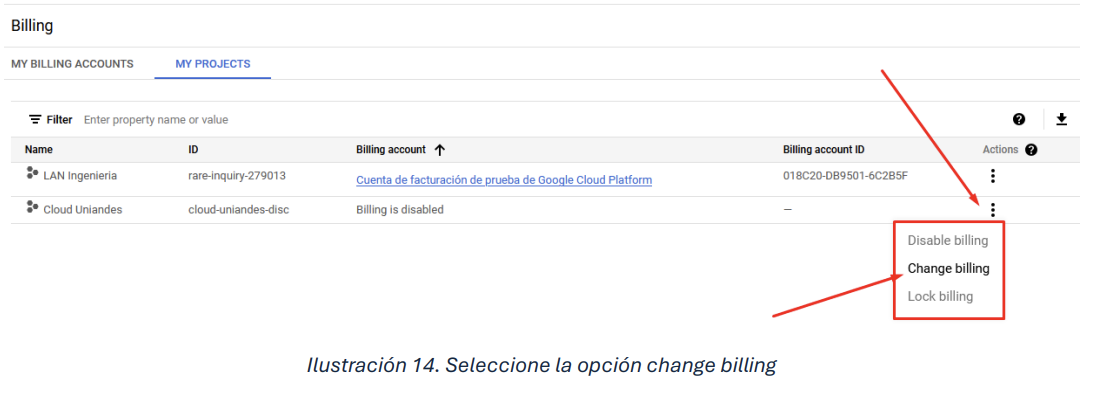Viewport: 1098px width, 396px height.
Task: Open the Cuenta de facturación de prueba link
Action: 504,180
